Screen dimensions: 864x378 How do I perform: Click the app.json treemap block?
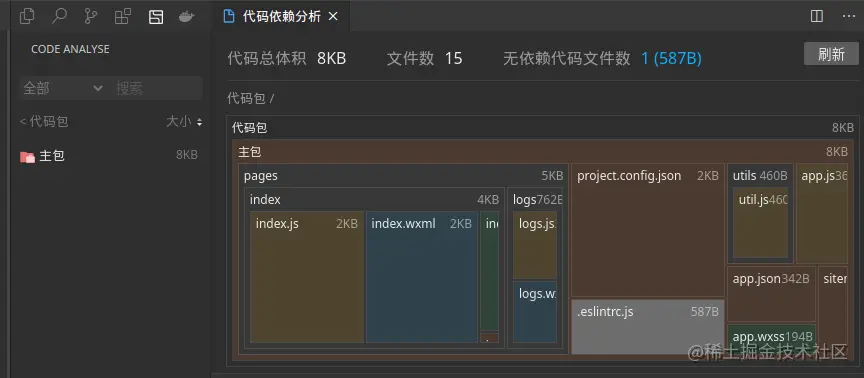coord(771,294)
